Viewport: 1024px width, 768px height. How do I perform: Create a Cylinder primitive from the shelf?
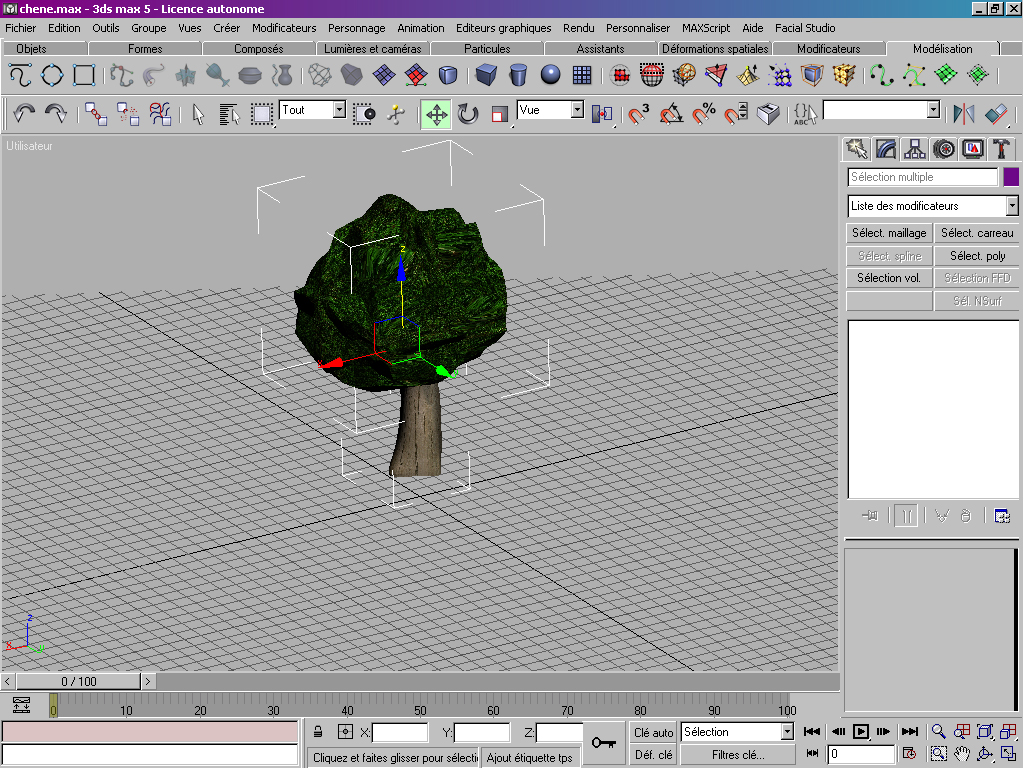518,74
